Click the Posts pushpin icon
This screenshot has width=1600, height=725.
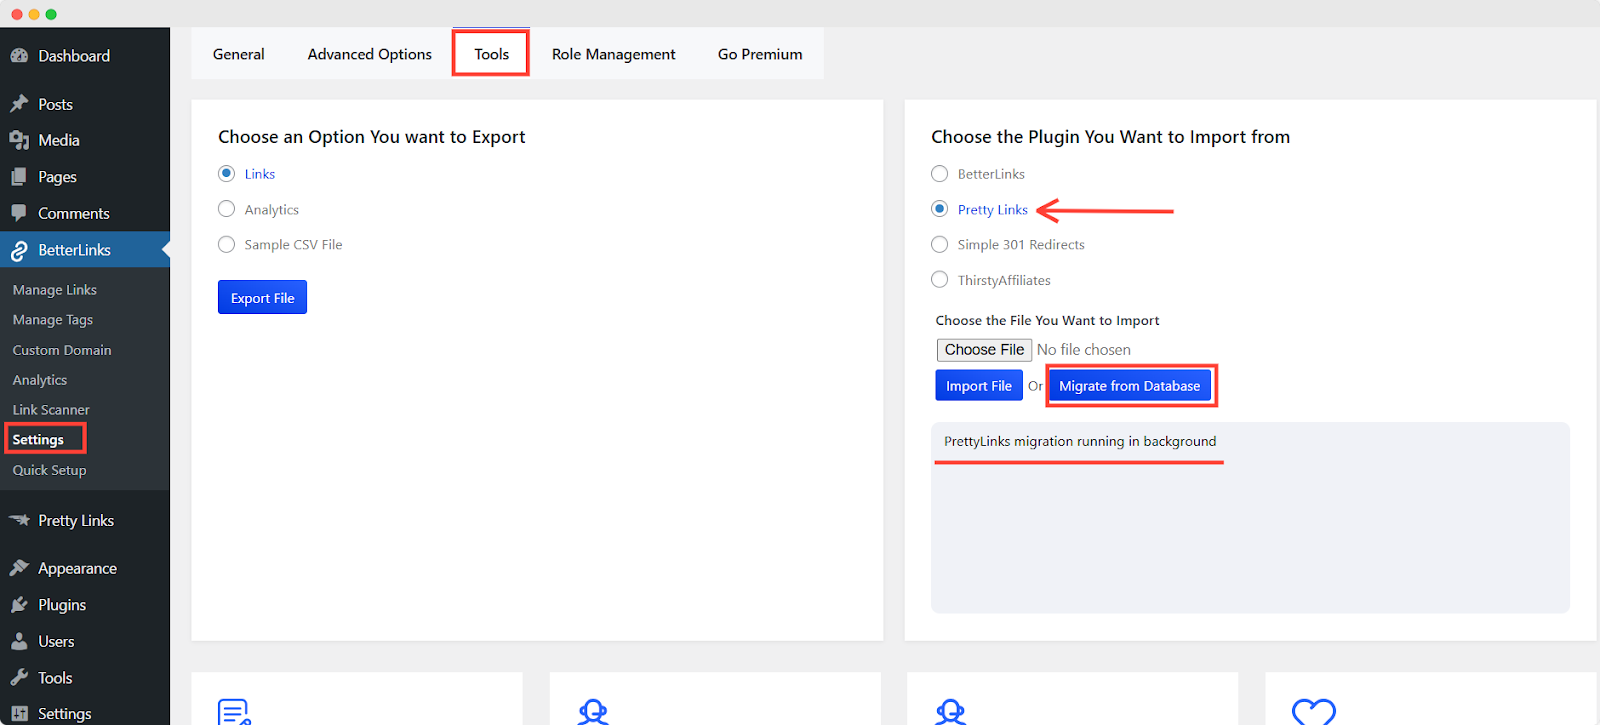tap(19, 104)
